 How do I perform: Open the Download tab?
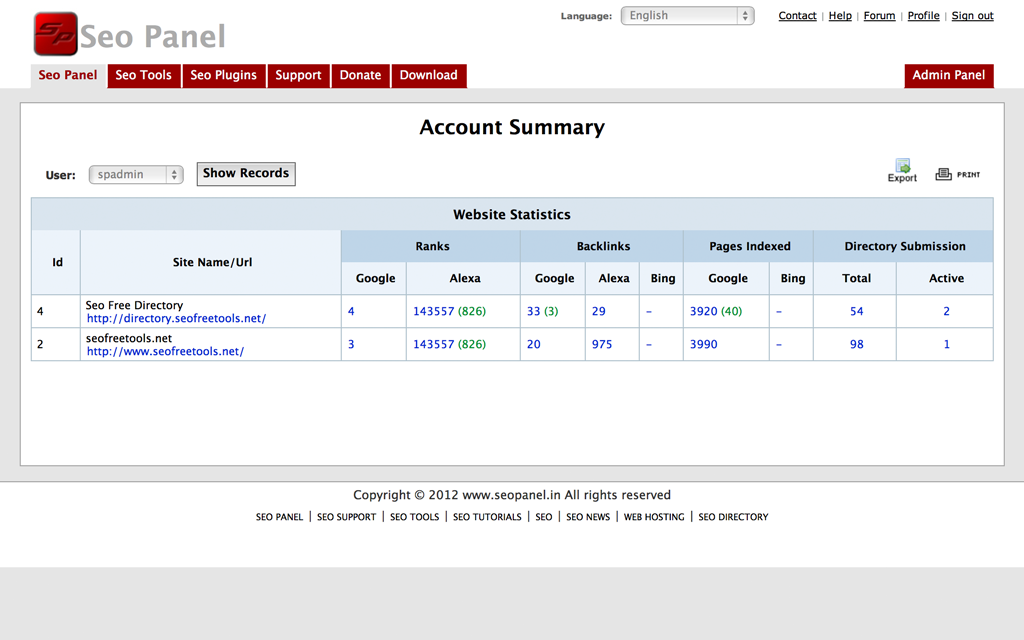(x=428, y=75)
